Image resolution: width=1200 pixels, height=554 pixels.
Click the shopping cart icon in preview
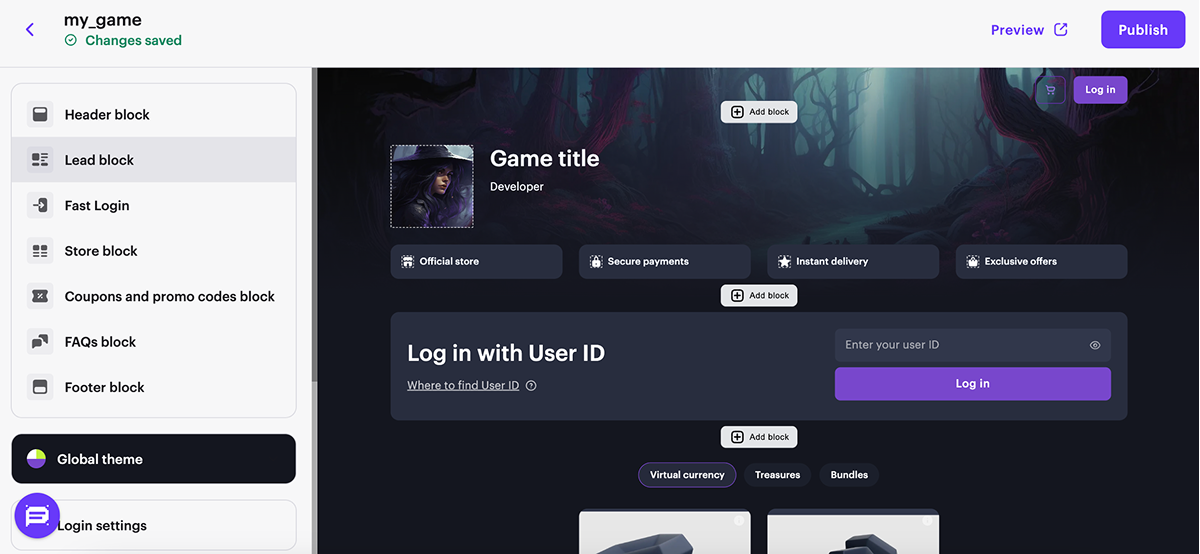[x=1050, y=90]
